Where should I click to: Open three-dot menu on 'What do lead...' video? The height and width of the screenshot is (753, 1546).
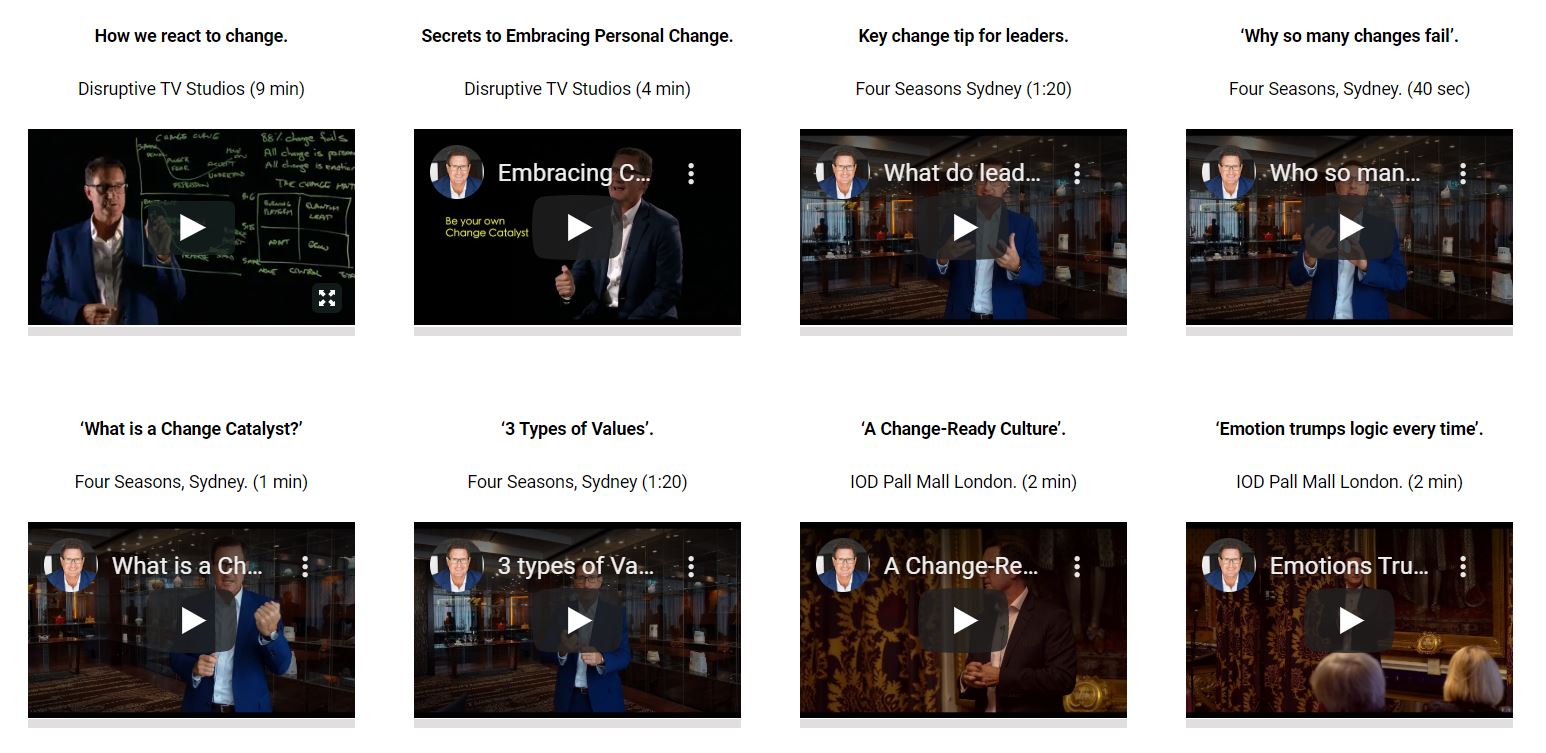coord(1077,173)
